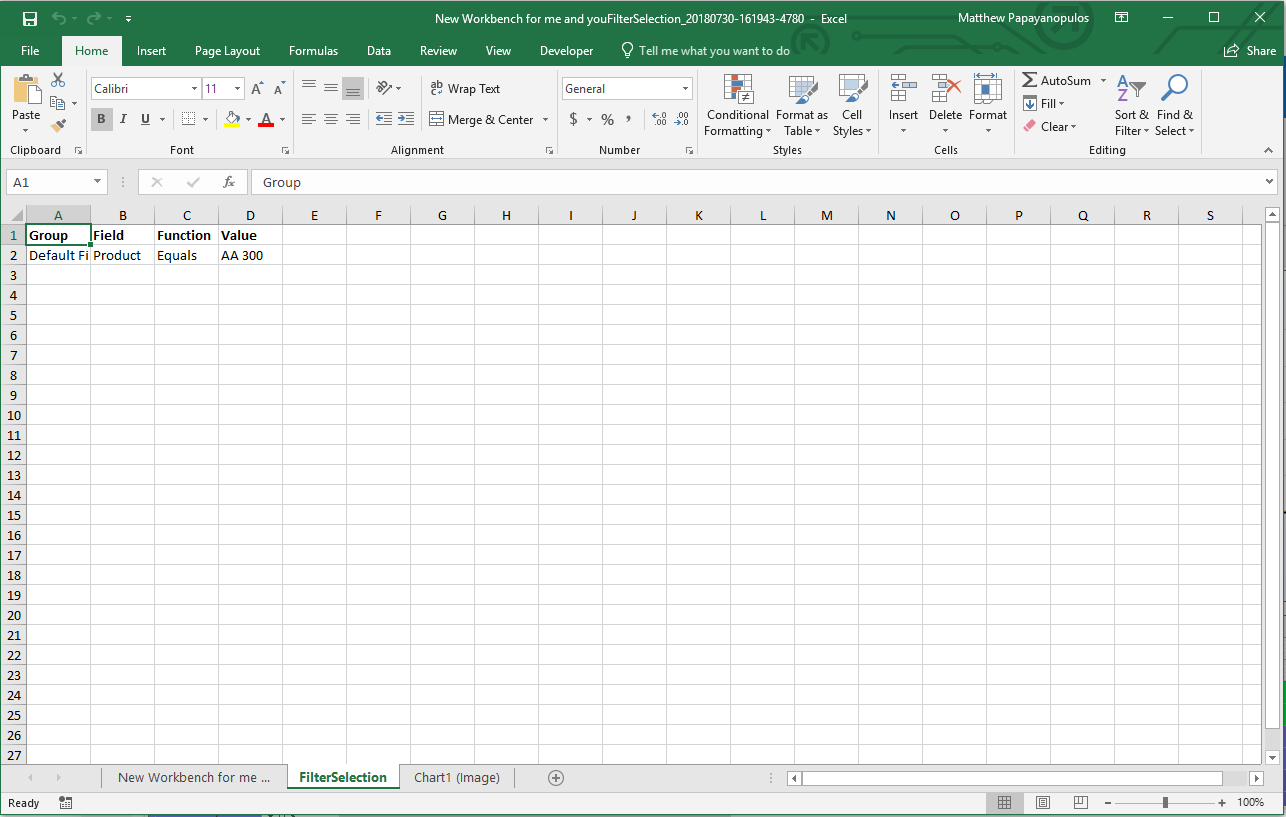The width and height of the screenshot is (1286, 817).
Task: Select cell D2 containing AA 300
Action: coord(250,255)
